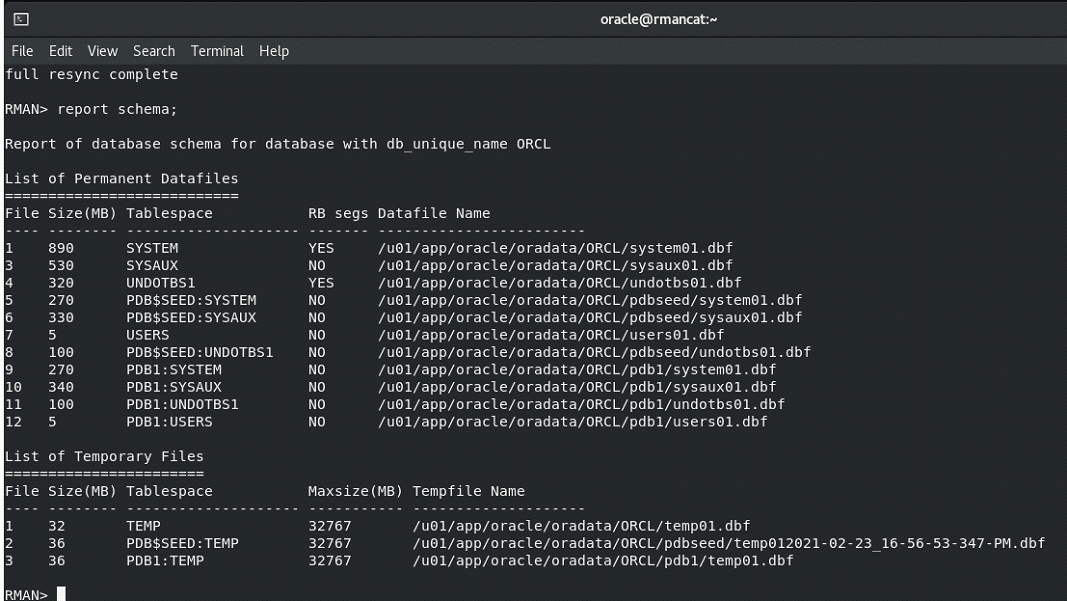
Task: Click the long pdbseed temp012021 tempfile name
Action: click(x=729, y=542)
